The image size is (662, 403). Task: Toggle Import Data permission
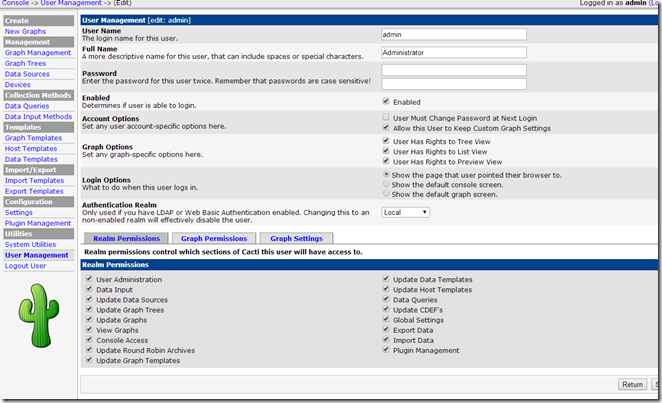click(x=386, y=339)
